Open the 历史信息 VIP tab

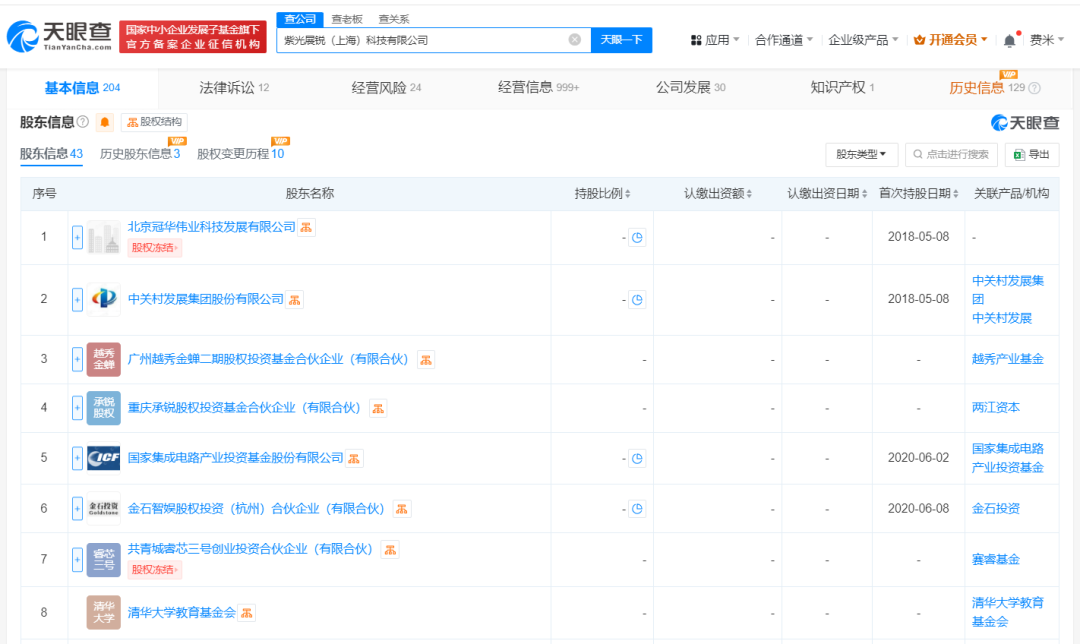pos(986,87)
